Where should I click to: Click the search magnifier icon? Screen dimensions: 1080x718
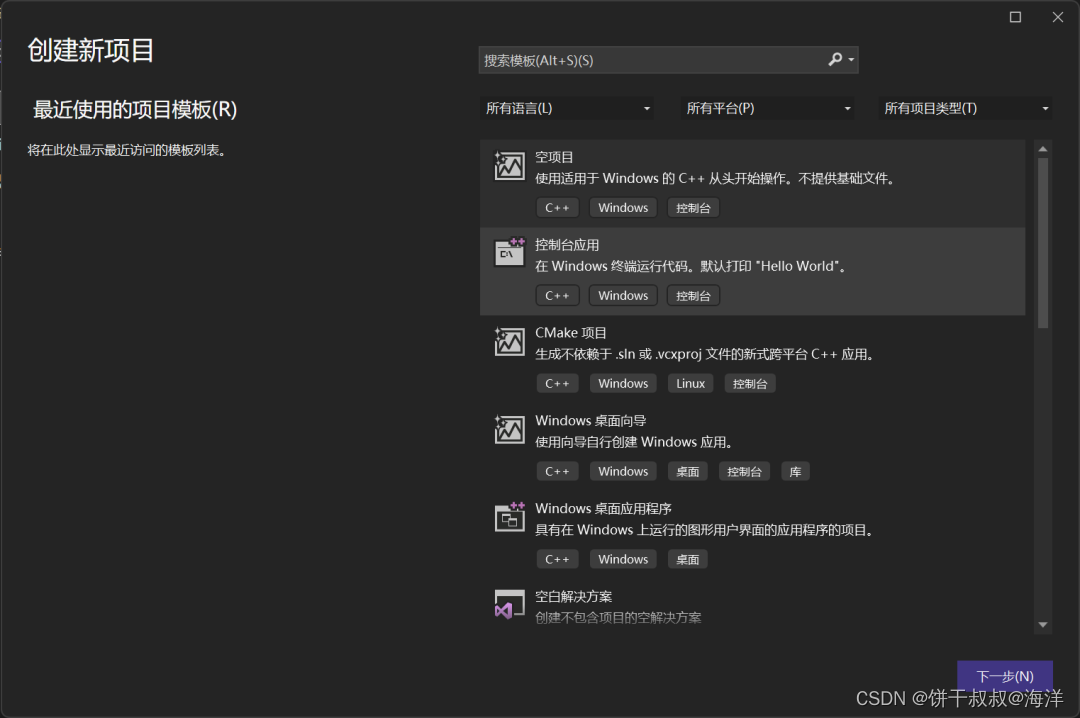tap(835, 60)
